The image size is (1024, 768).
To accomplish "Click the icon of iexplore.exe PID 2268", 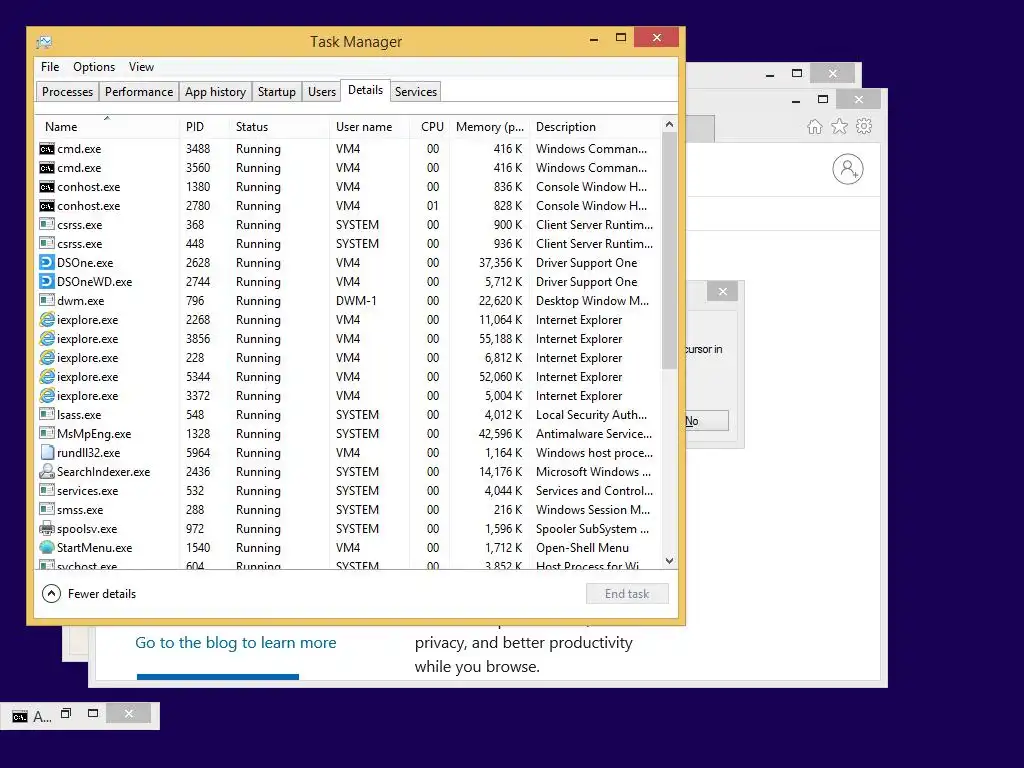I will (46, 319).
